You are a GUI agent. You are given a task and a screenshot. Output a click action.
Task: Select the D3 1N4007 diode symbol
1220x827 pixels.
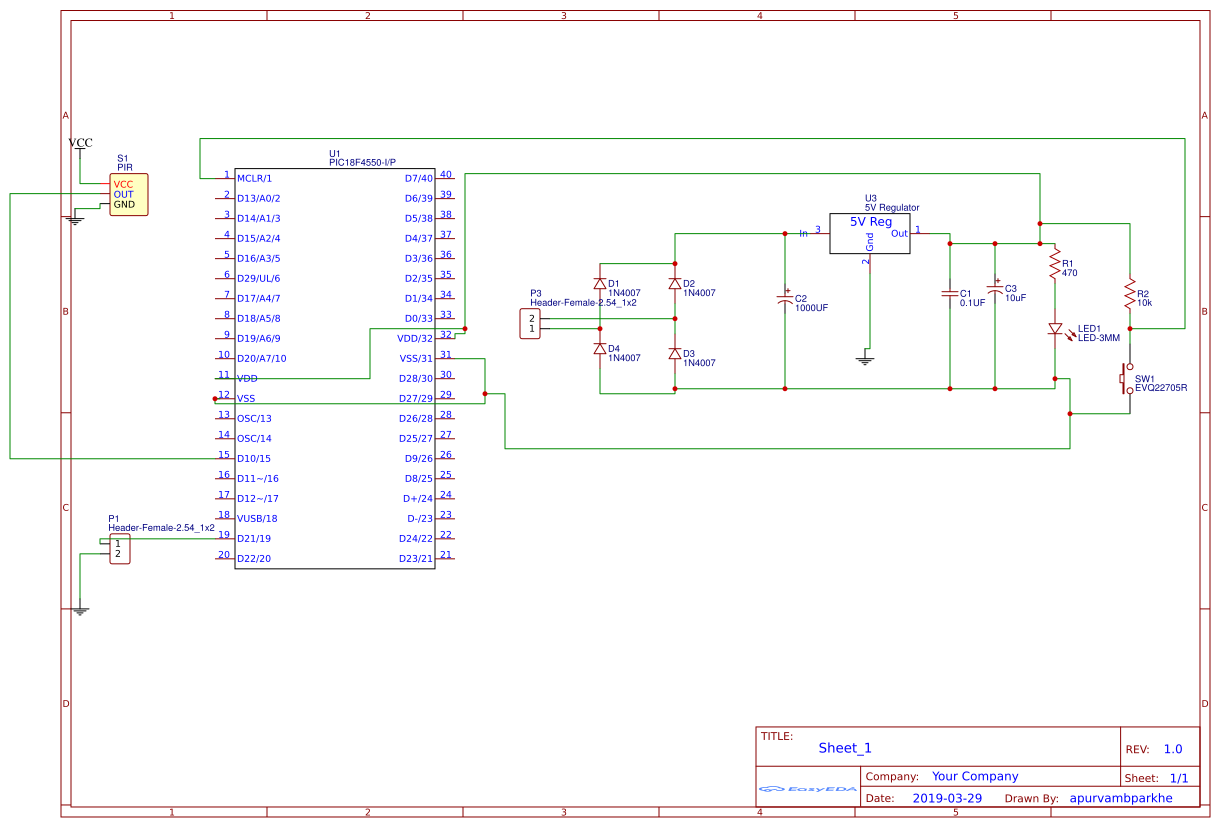(x=675, y=354)
